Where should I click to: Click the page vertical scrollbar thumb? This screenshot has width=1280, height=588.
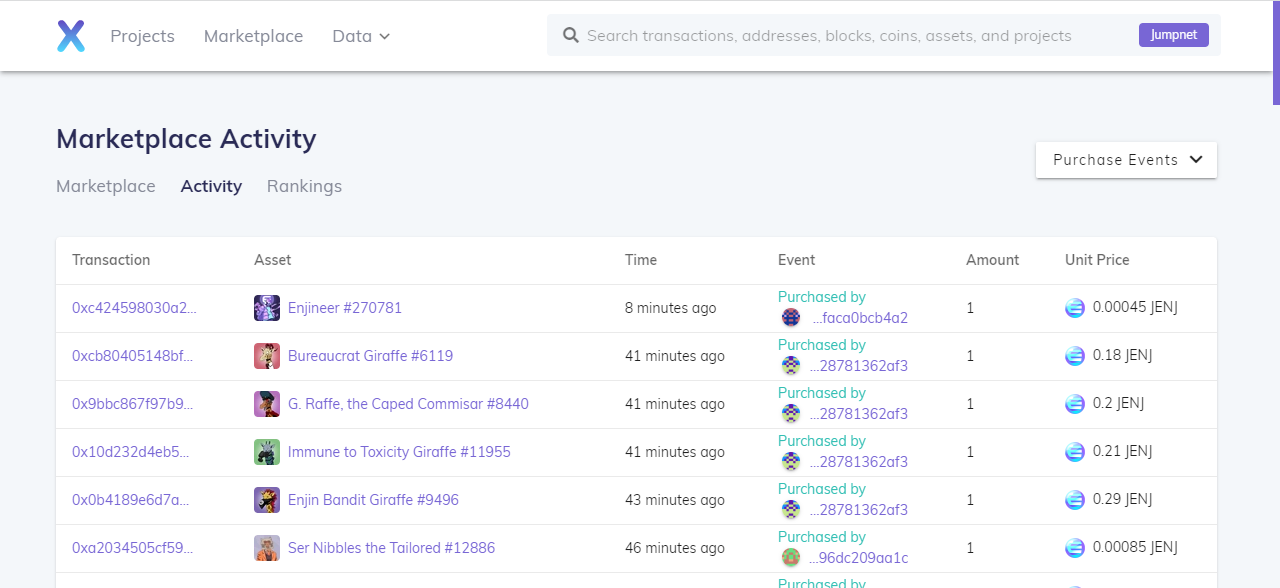1276,52
